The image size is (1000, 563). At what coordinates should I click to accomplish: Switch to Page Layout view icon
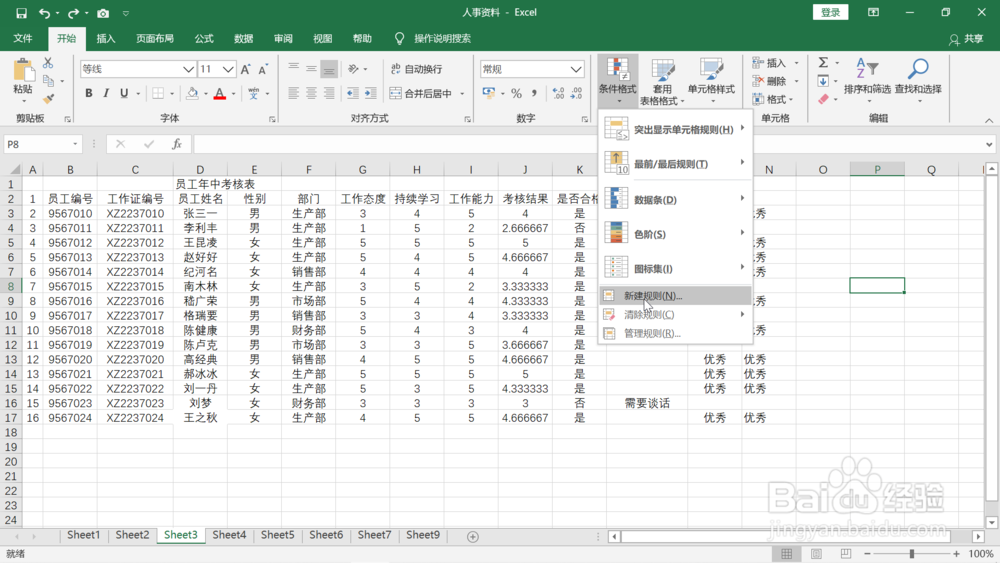pos(816,553)
